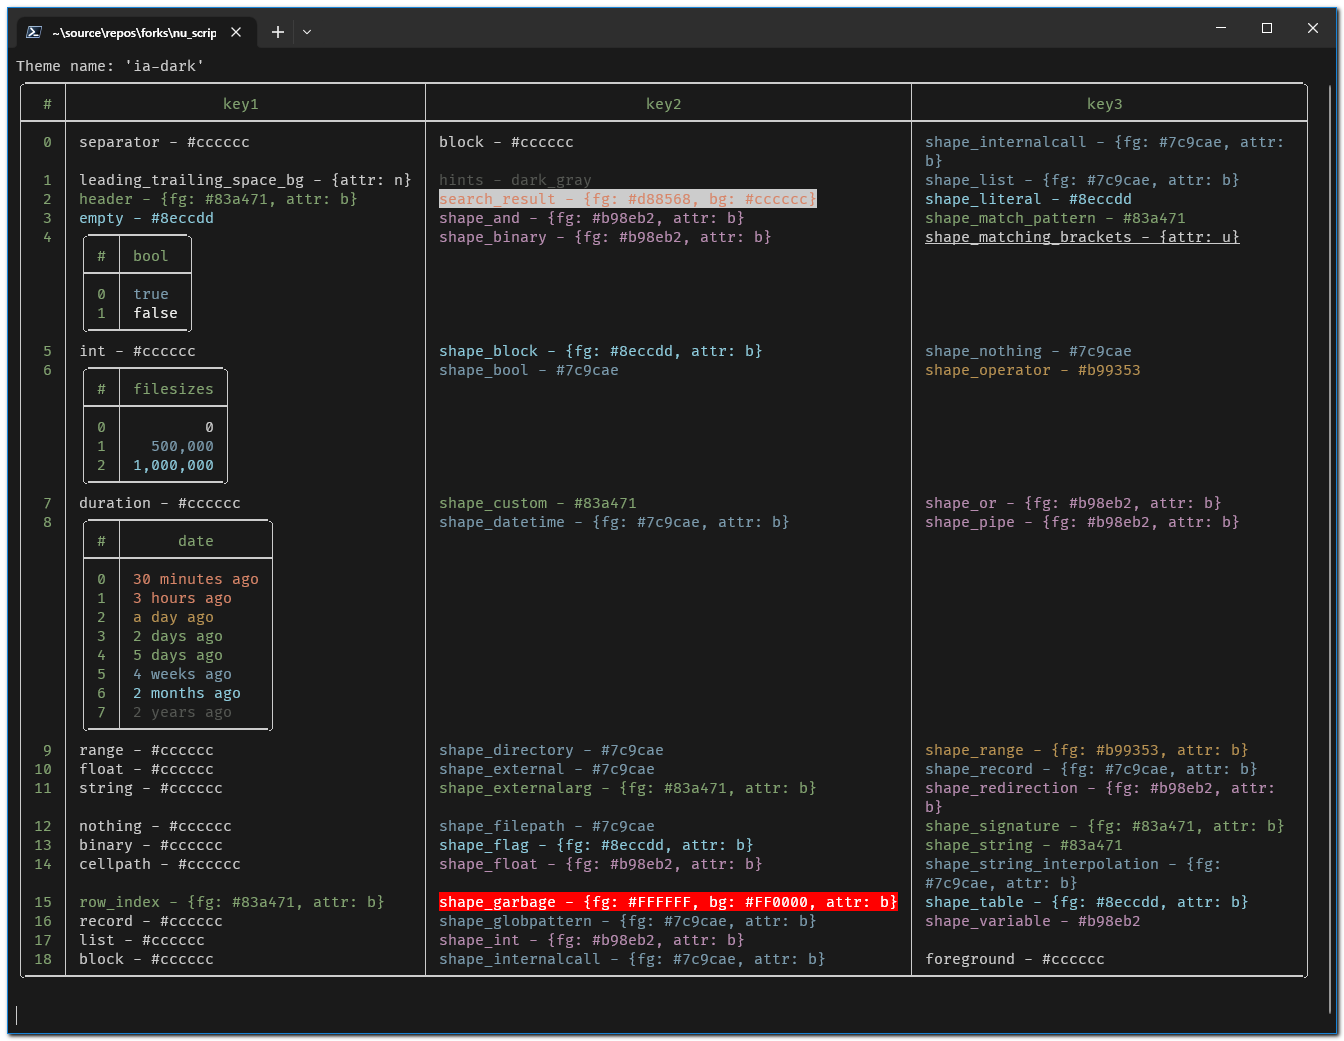The height and width of the screenshot is (1041, 1344).
Task: Minimize the terminal window
Action: pos(1221,28)
